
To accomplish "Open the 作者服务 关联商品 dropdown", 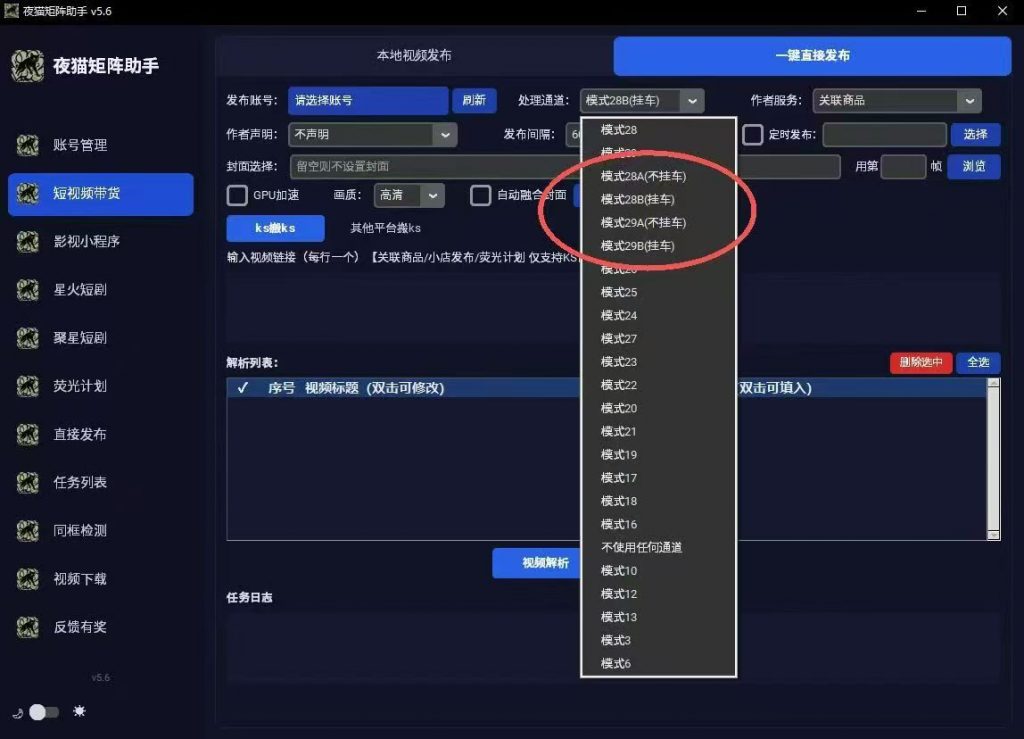I will 896,101.
